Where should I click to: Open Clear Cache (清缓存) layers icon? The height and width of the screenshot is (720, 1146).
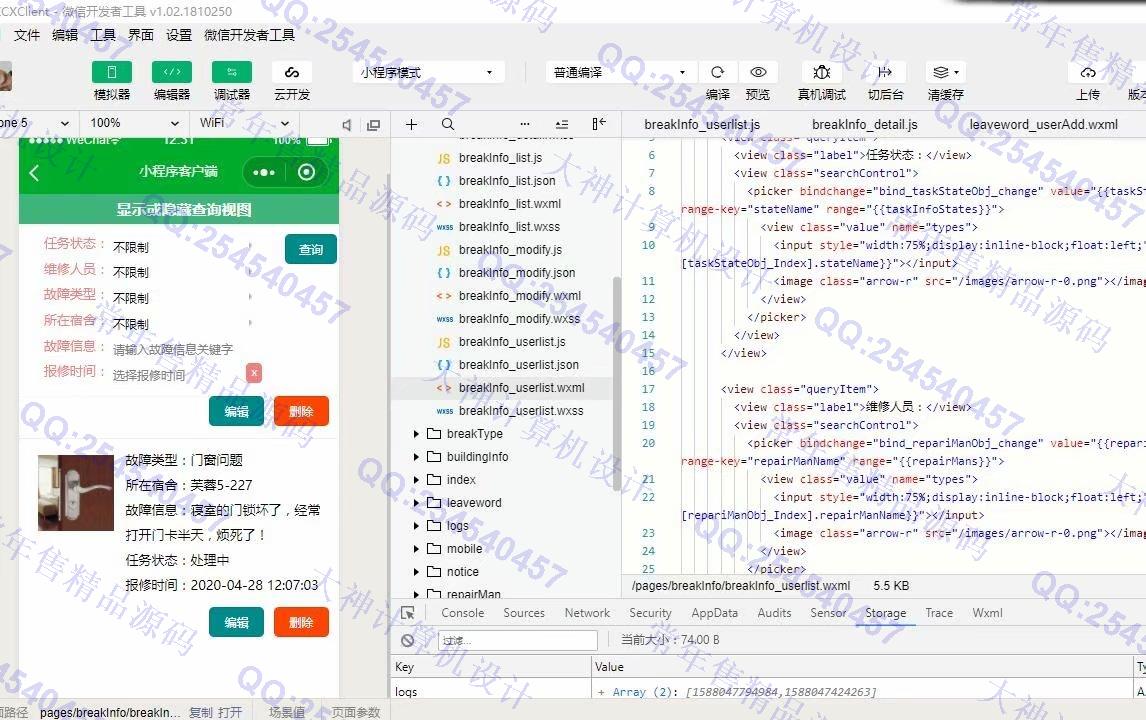click(x=945, y=72)
